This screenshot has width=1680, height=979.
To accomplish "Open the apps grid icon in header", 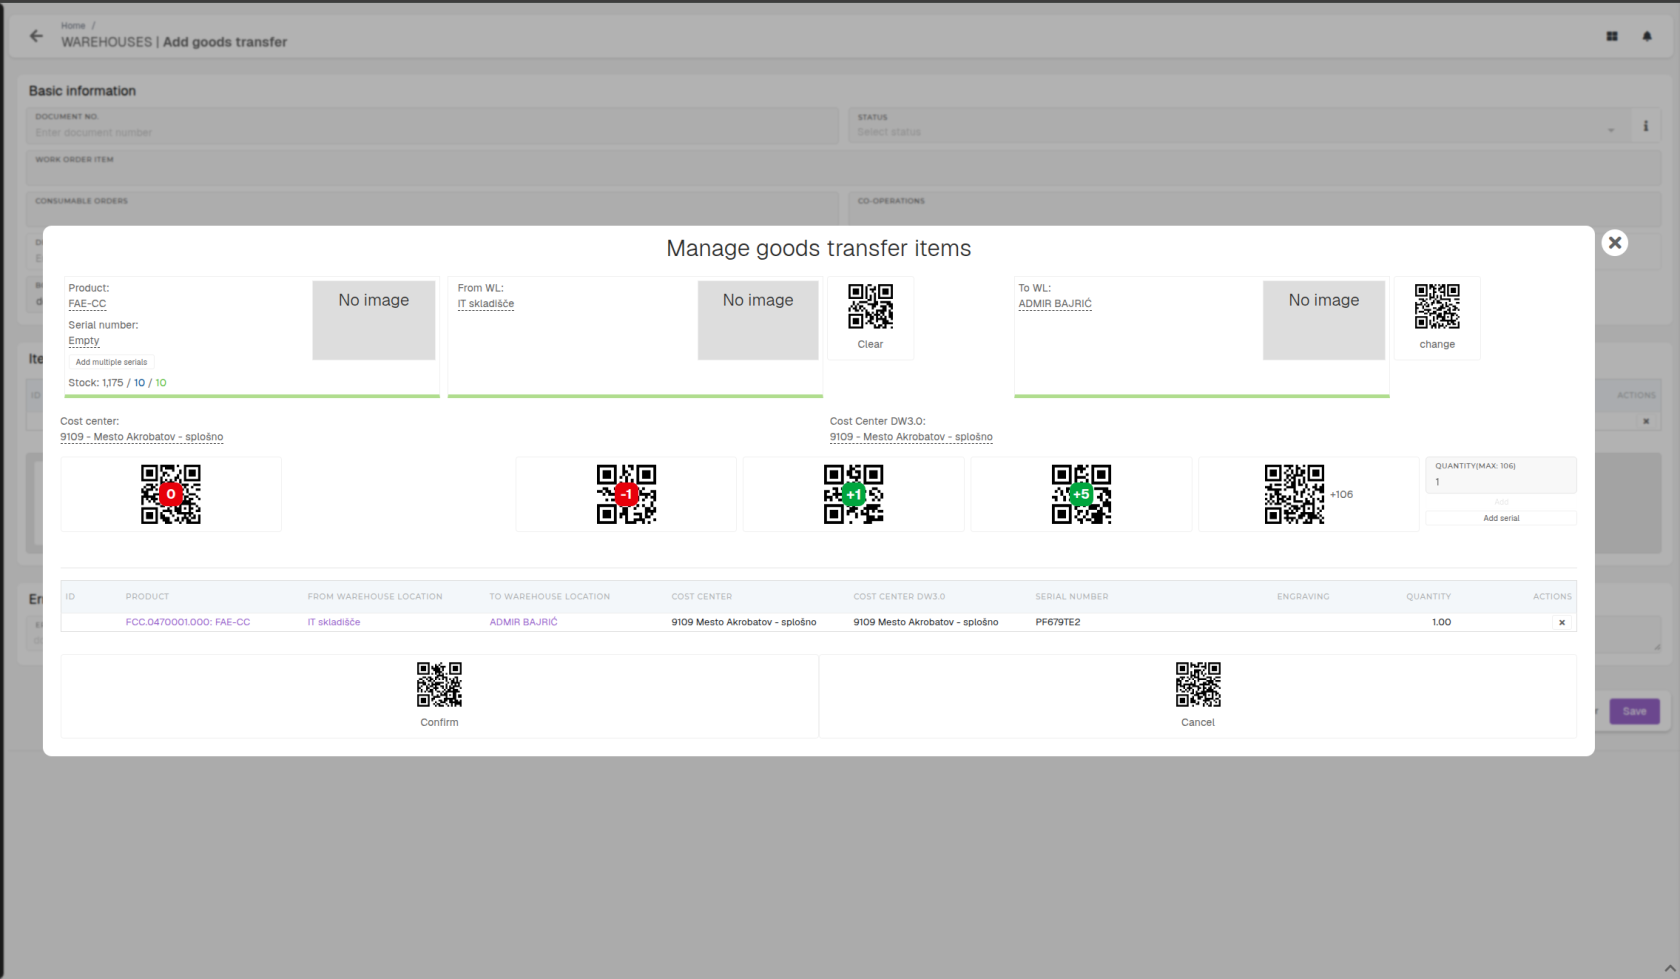I will coord(1612,36).
